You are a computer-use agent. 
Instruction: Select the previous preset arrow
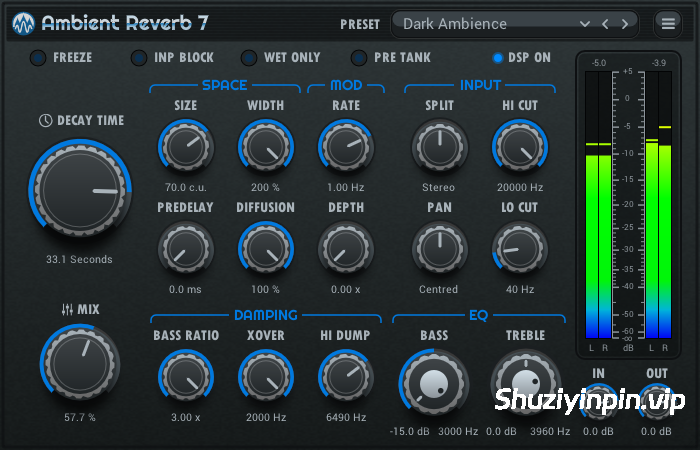(x=605, y=24)
